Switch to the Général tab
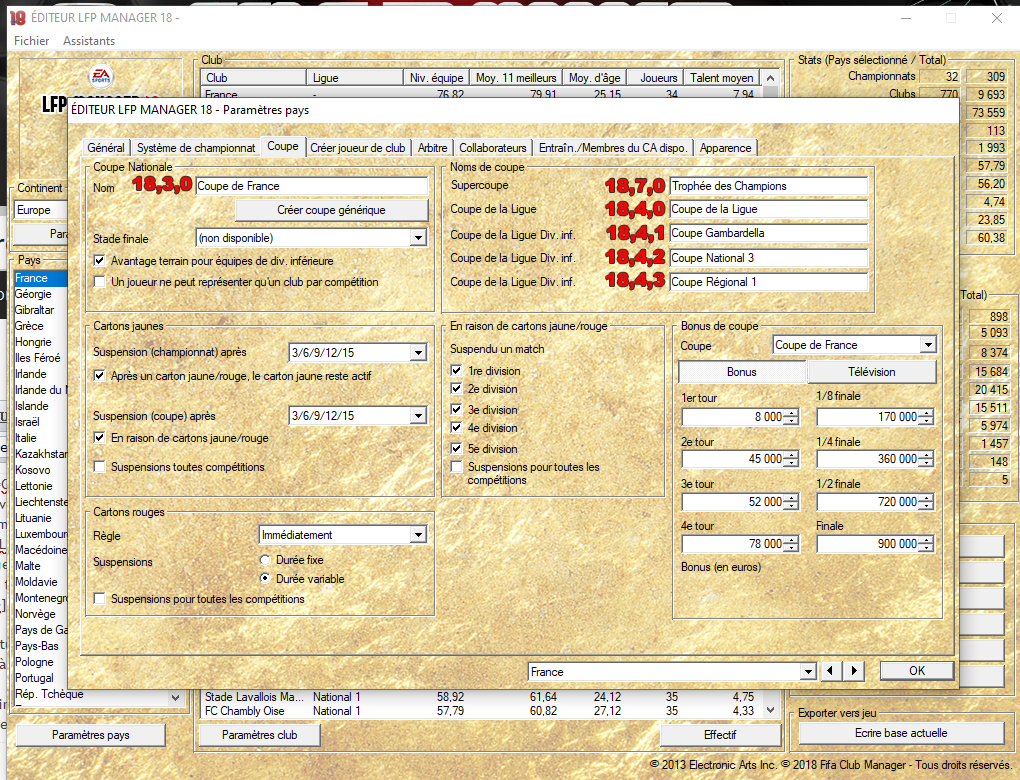The image size is (1020, 780). [x=106, y=148]
